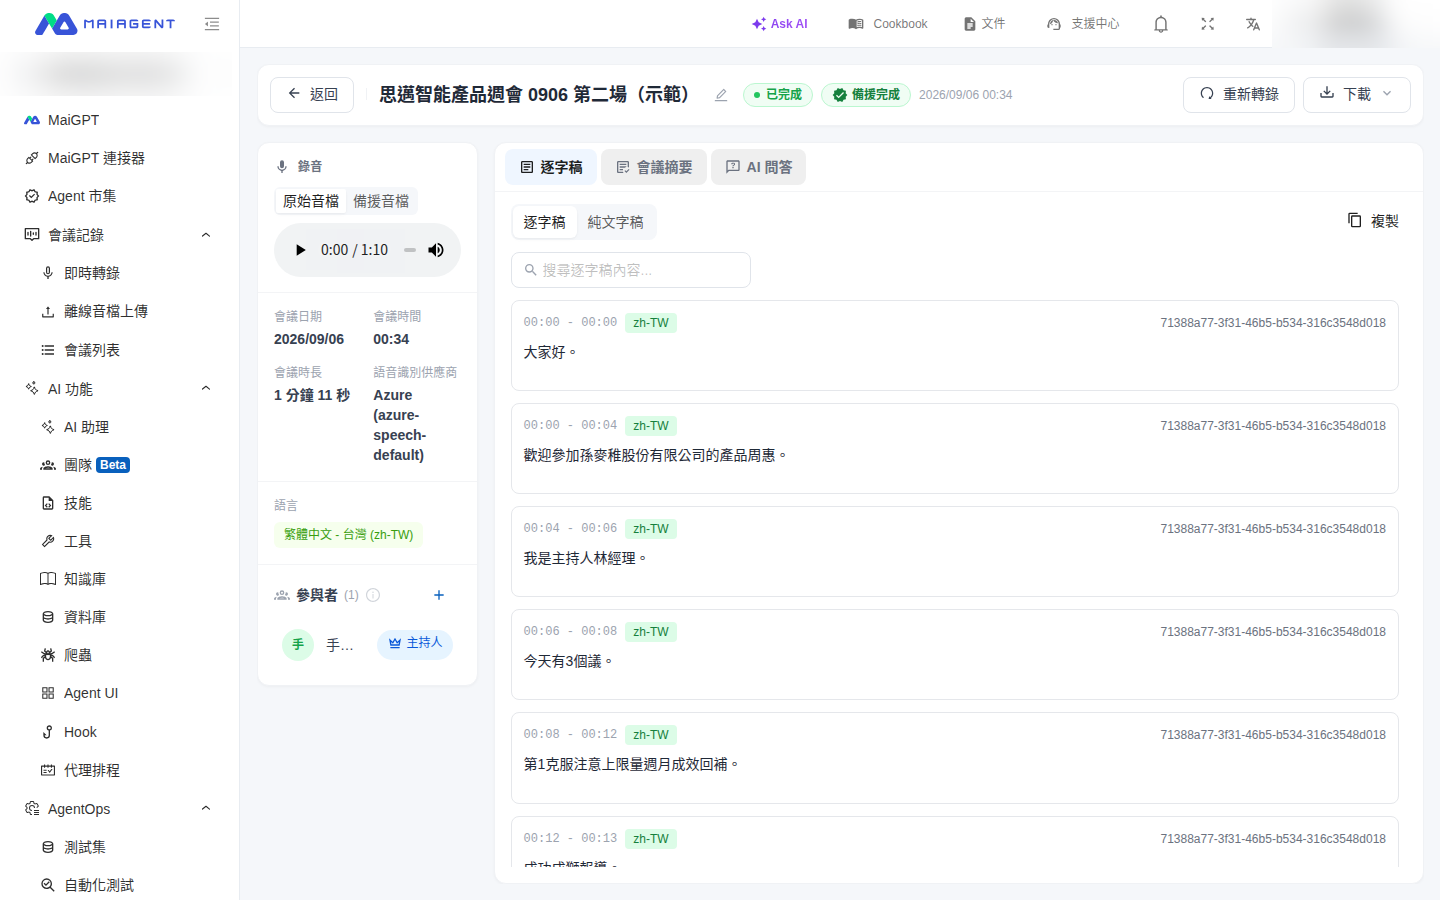Switch to 備援音檔 audio source

381,201
